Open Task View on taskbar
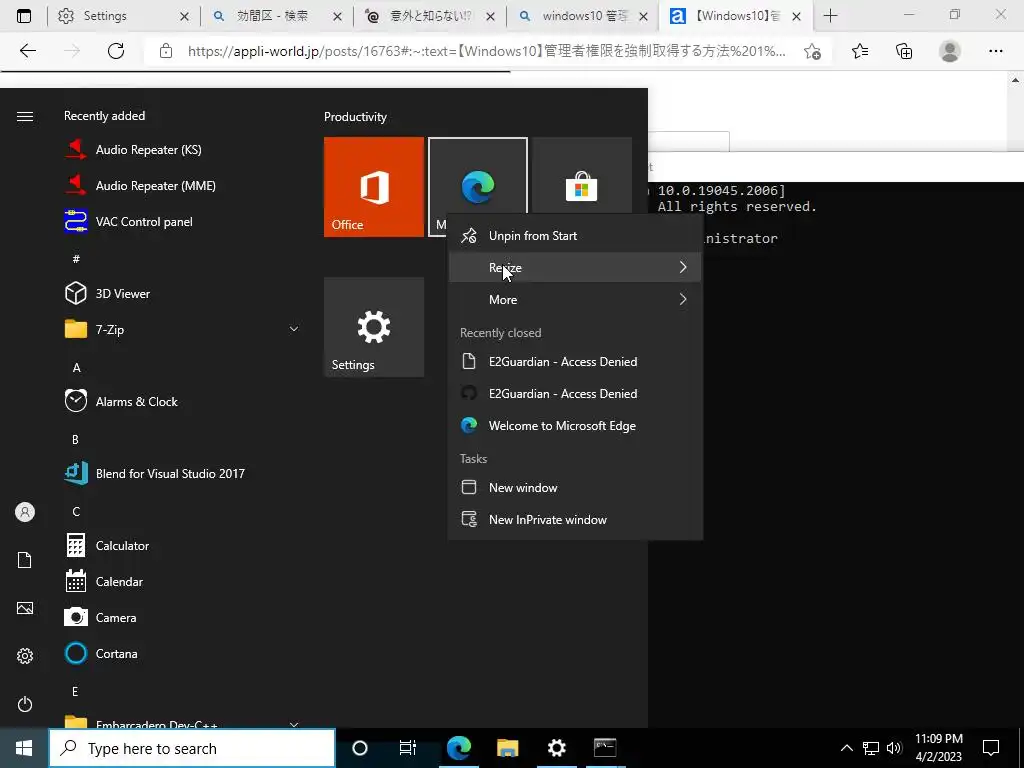This screenshot has height=768, width=1024. [x=408, y=748]
